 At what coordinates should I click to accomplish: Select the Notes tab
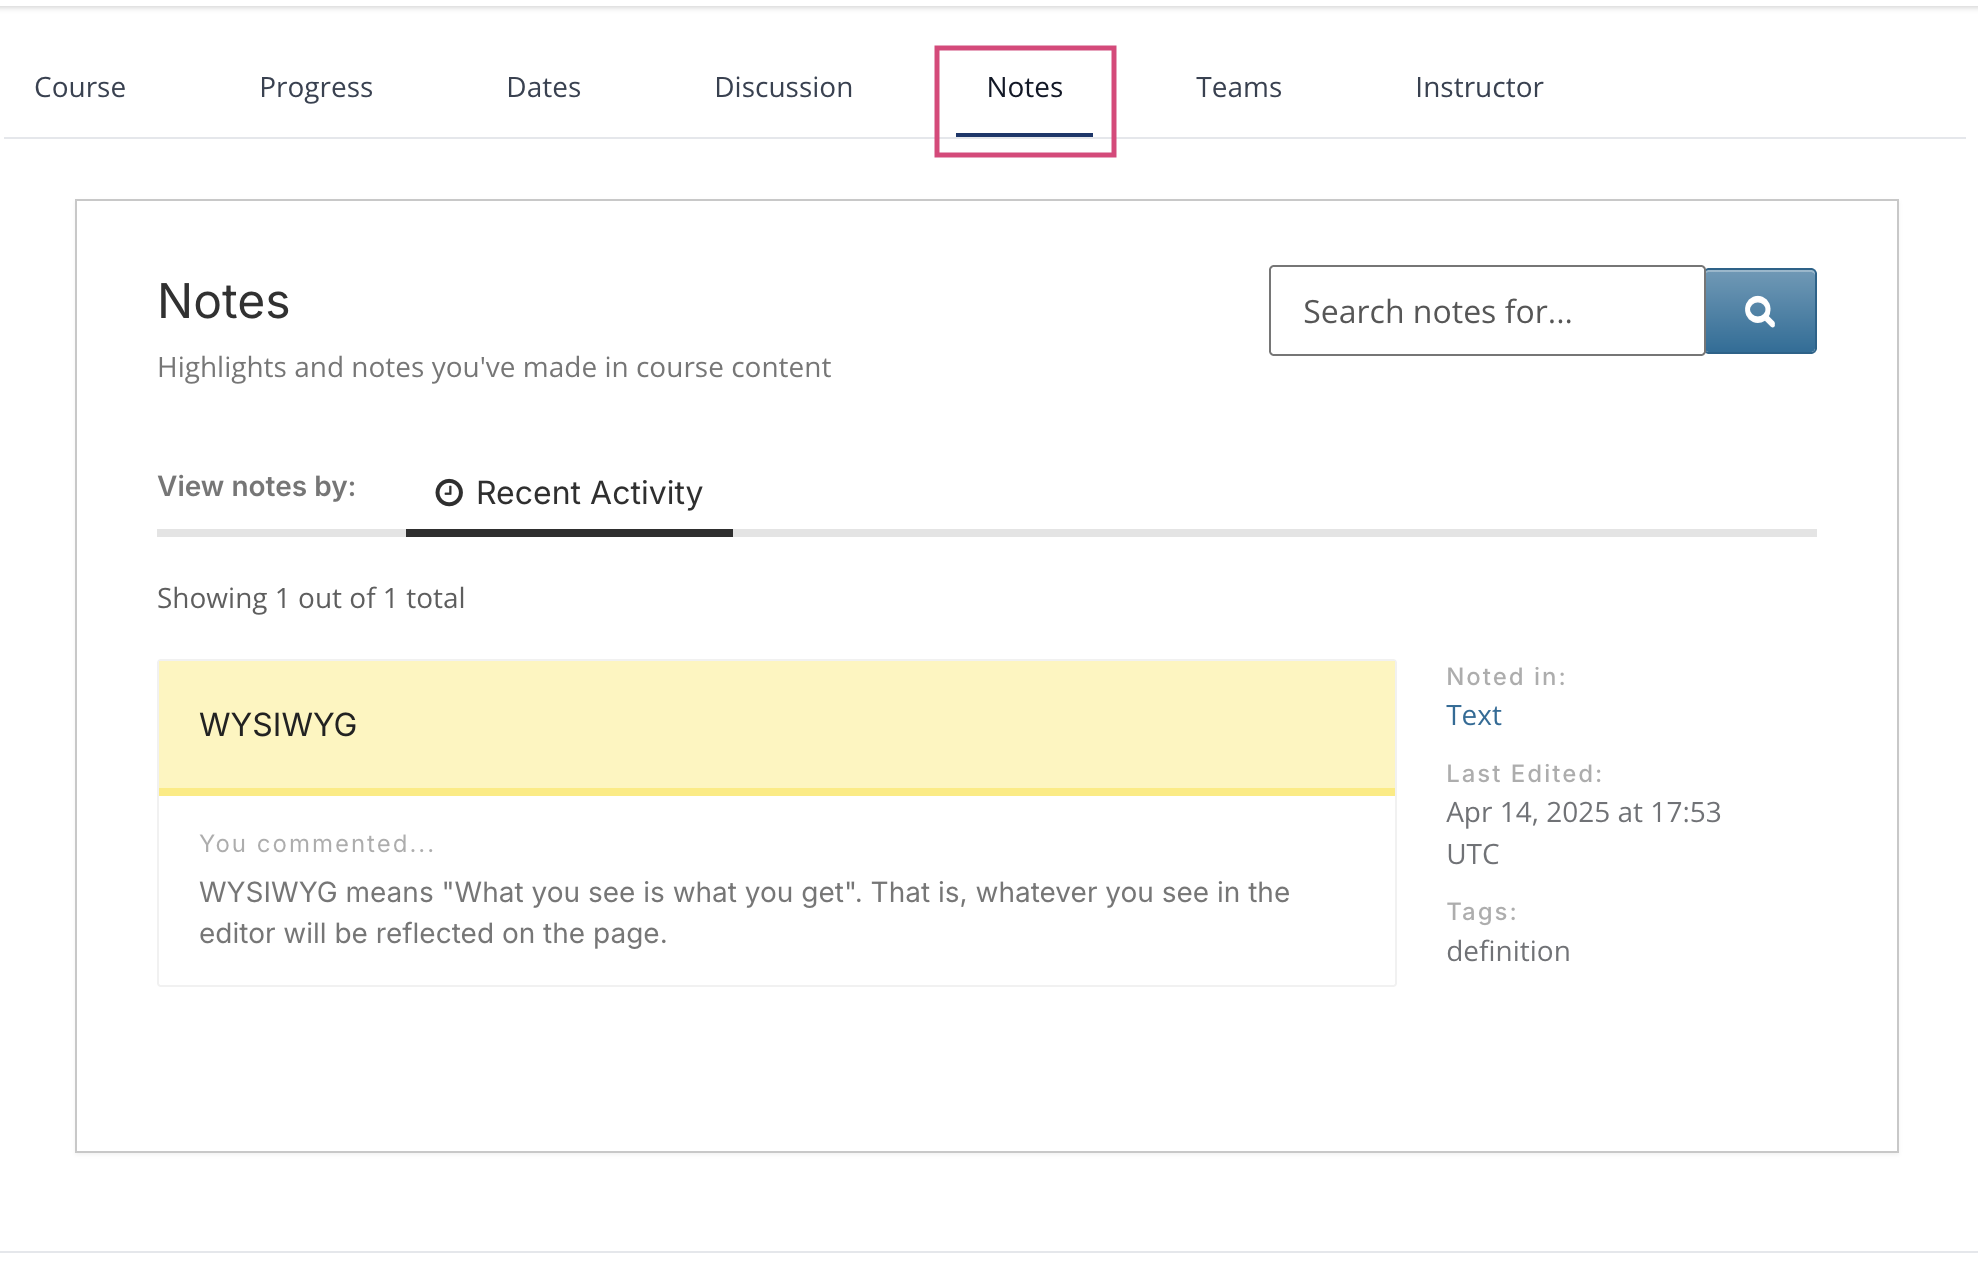click(1024, 88)
